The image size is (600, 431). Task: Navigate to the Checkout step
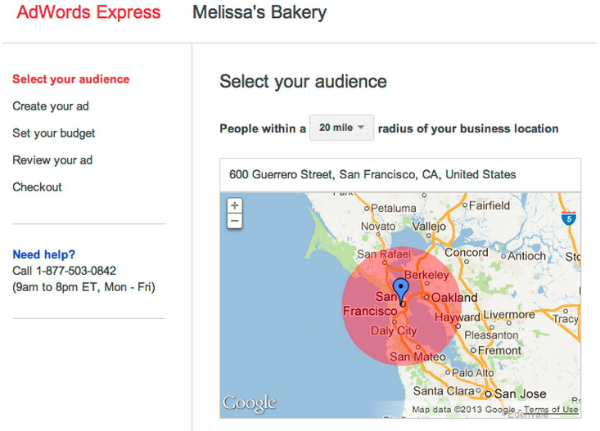[37, 187]
